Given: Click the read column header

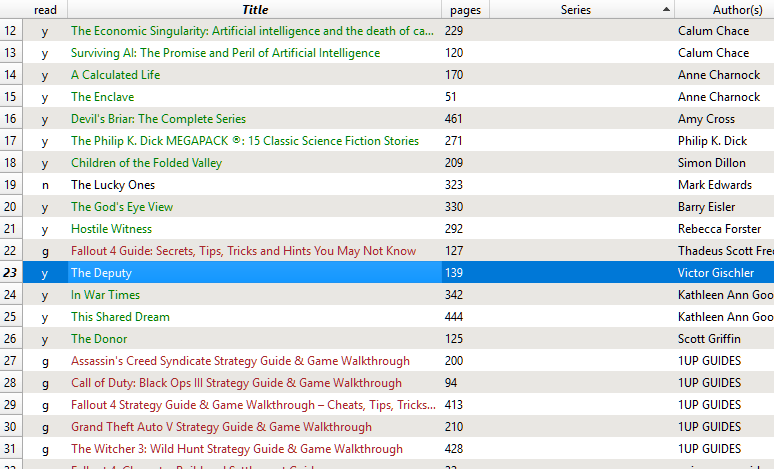Looking at the screenshot, I should coord(45,9).
